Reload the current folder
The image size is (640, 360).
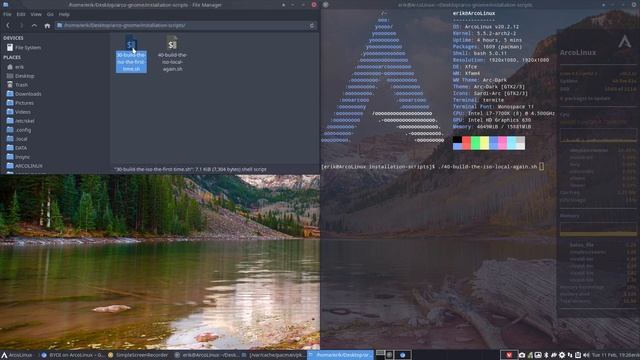pyautogui.click(x=312, y=25)
